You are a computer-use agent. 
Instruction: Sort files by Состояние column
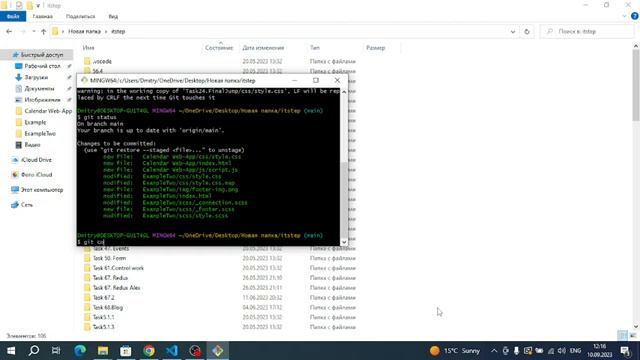point(219,48)
